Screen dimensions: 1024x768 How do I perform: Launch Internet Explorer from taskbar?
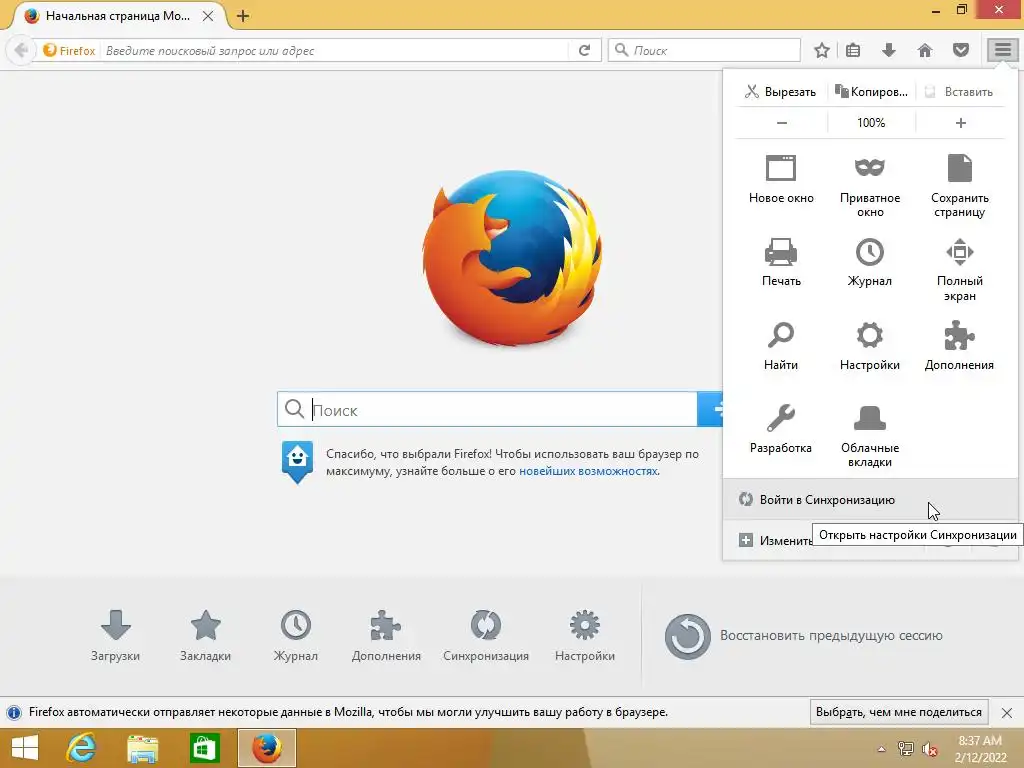point(81,748)
